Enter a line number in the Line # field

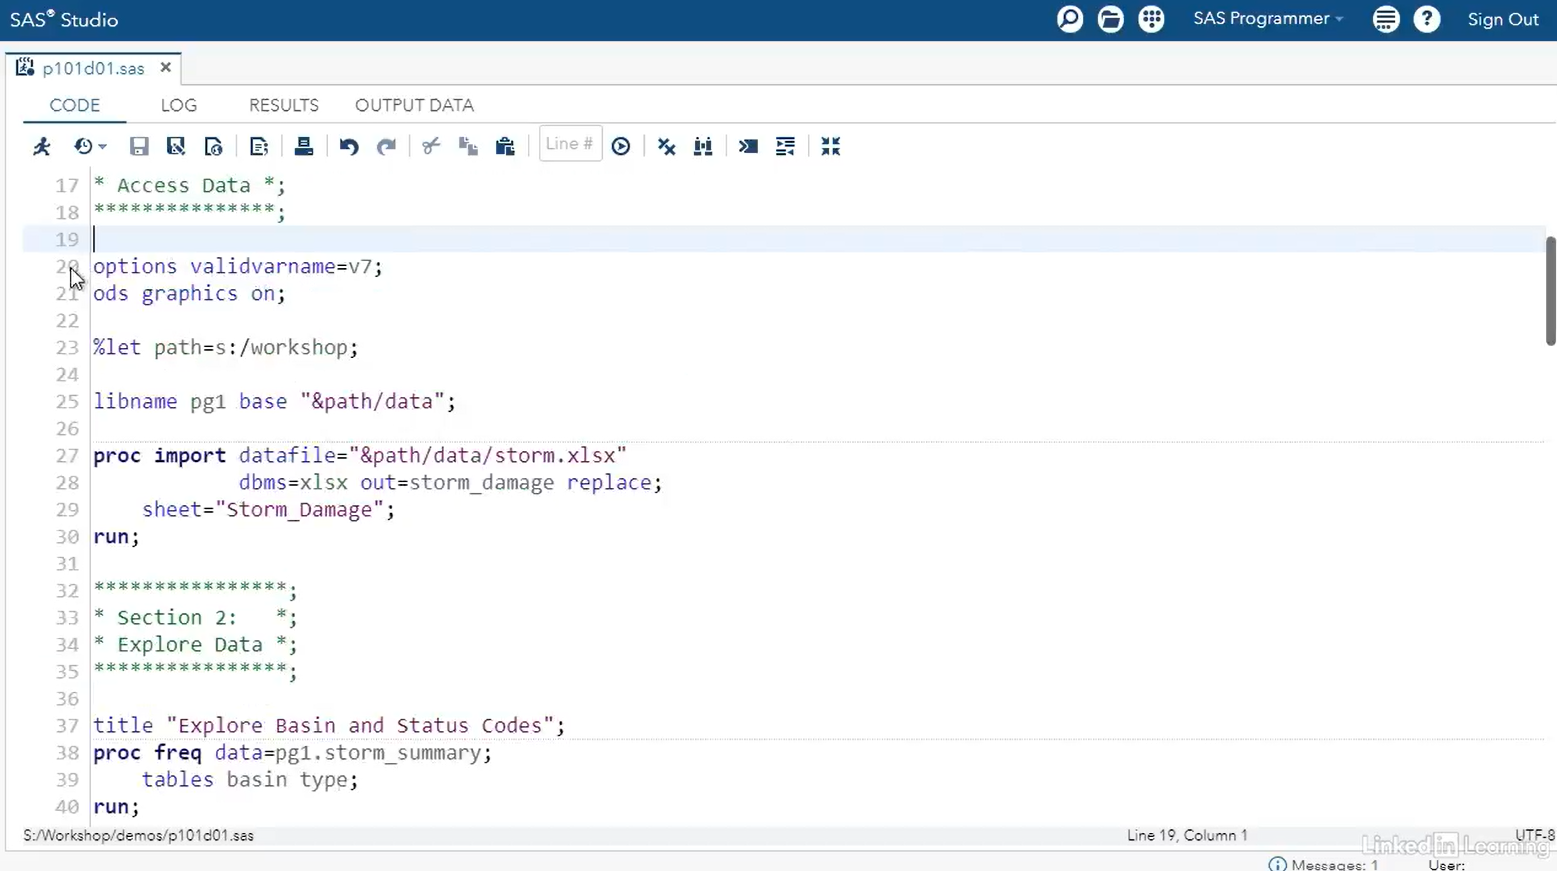click(x=569, y=144)
